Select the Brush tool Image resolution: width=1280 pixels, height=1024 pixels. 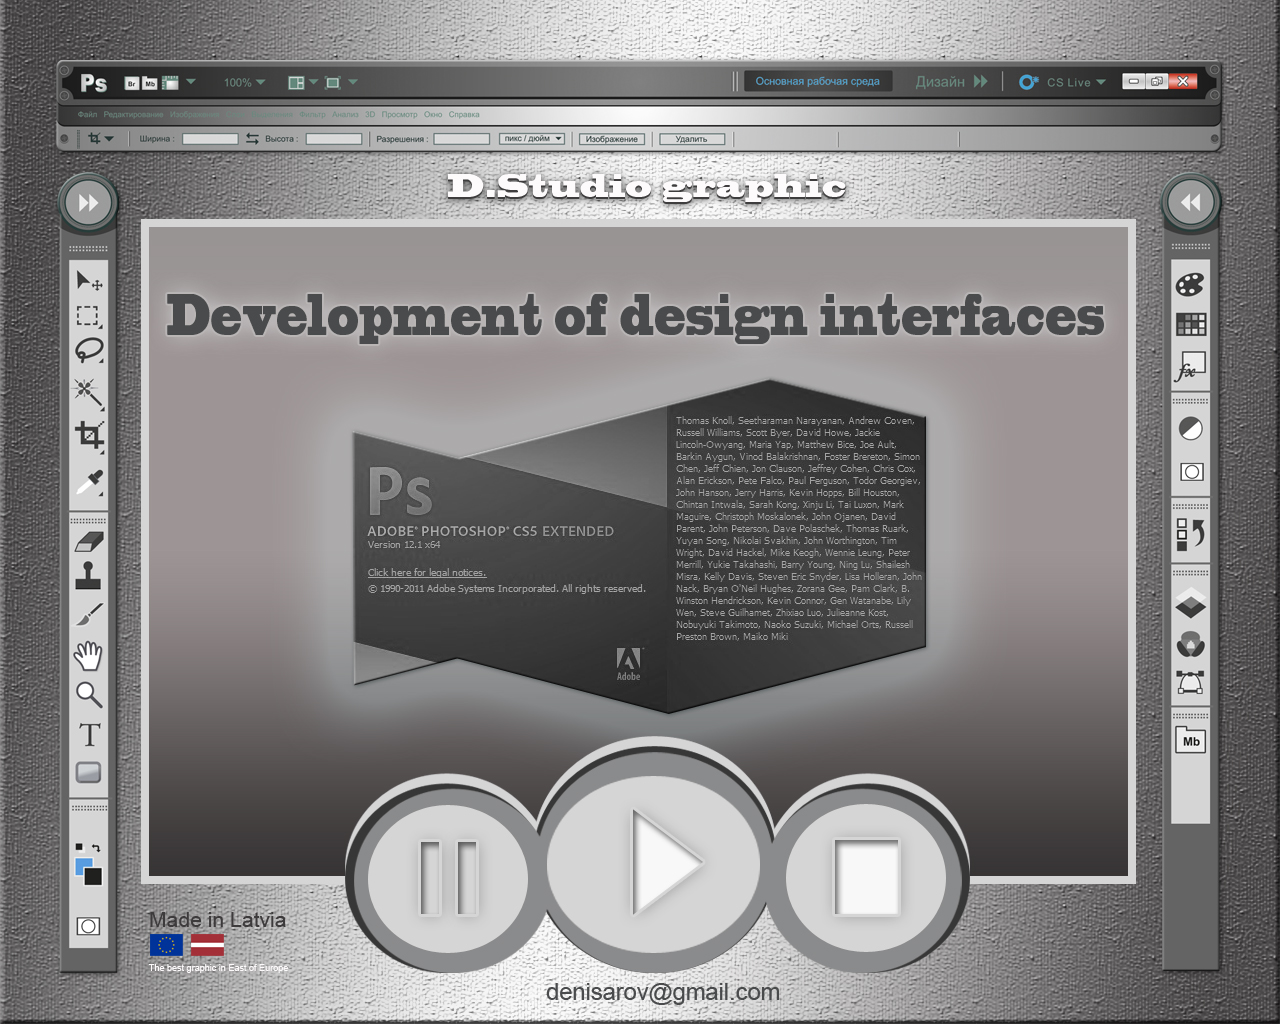89,614
